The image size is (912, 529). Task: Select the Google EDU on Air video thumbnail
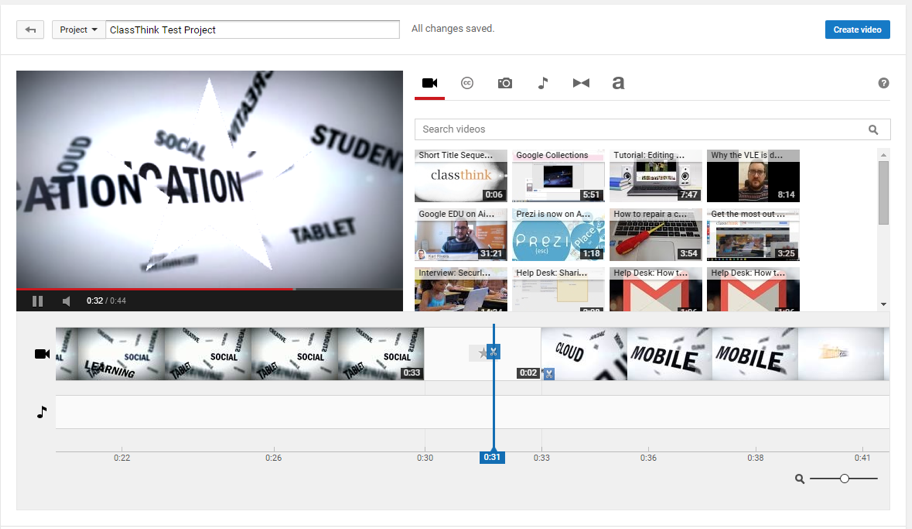coord(461,234)
